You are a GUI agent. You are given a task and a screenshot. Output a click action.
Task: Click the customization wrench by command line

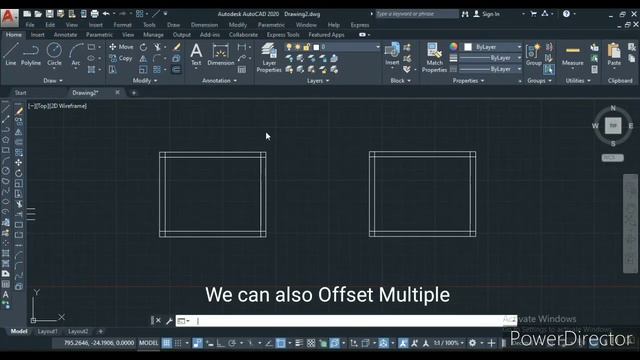pyautogui.click(x=169, y=321)
